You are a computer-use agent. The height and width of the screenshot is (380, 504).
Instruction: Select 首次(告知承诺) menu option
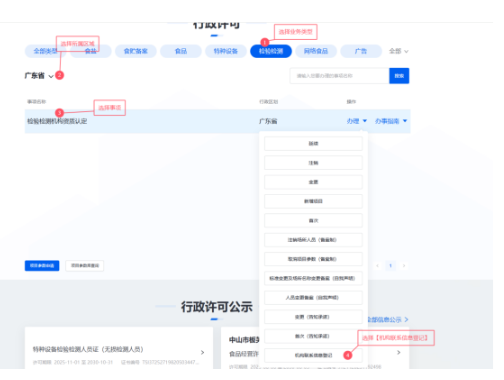(313, 336)
